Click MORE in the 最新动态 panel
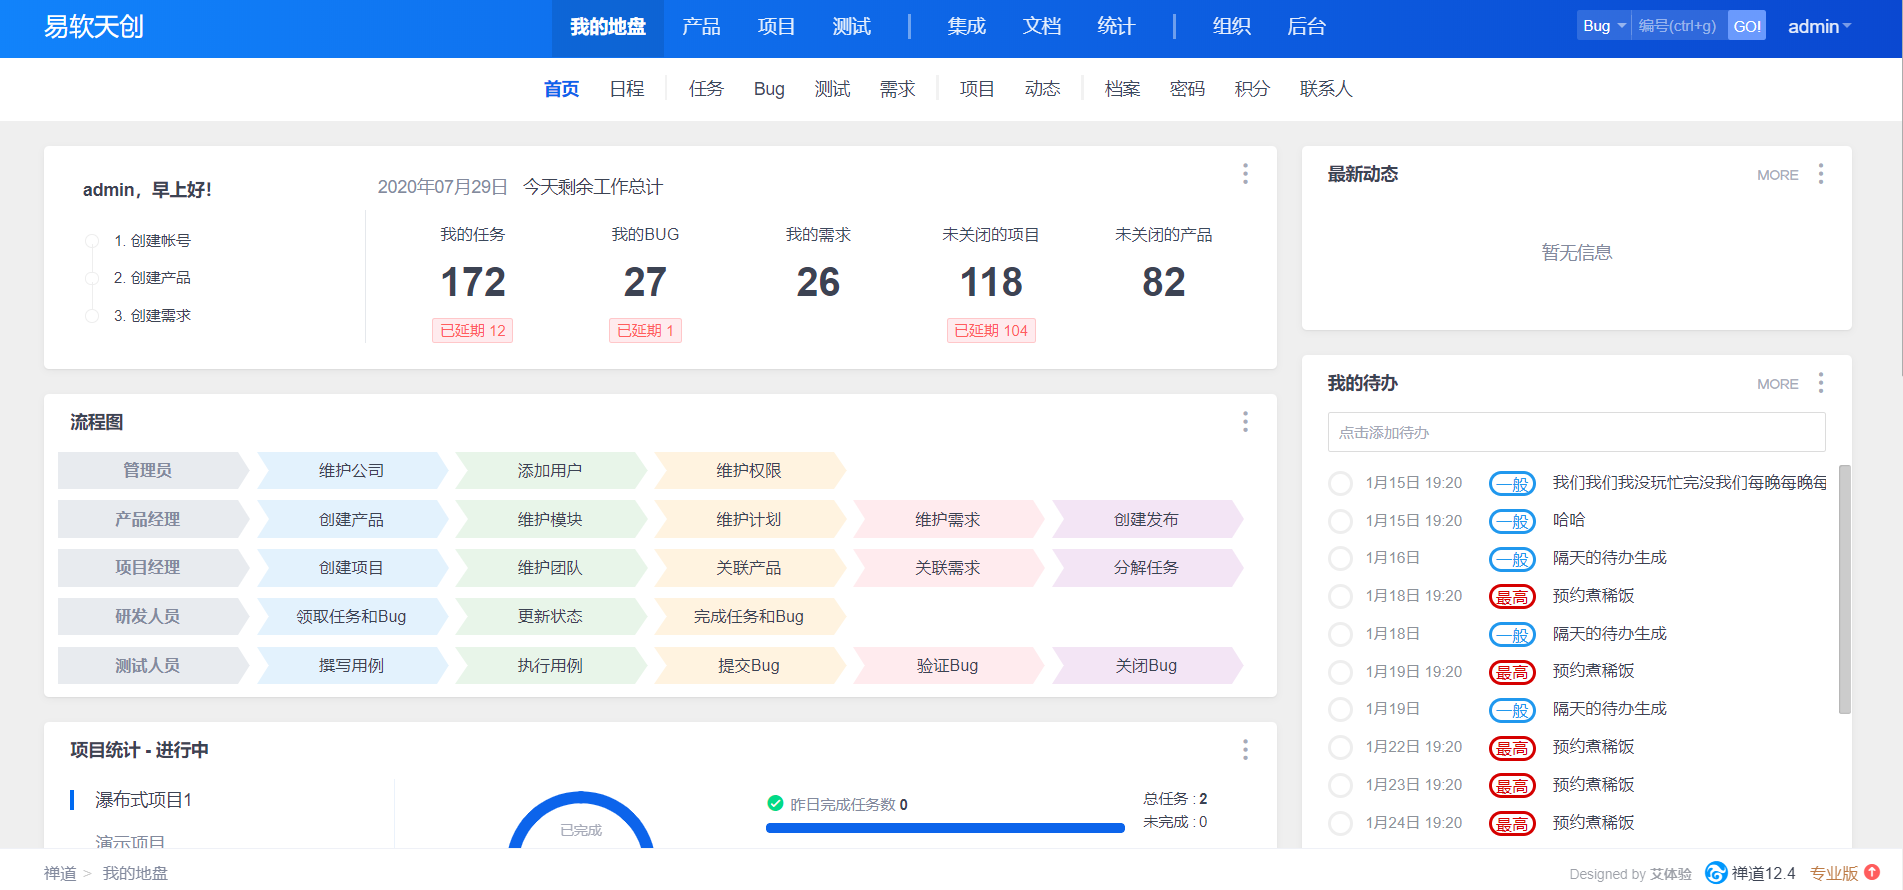1903x890 pixels. [x=1777, y=175]
